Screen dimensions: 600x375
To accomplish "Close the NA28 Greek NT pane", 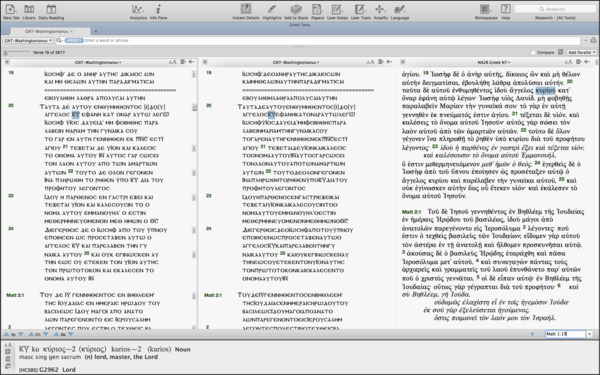I will (x=403, y=62).
